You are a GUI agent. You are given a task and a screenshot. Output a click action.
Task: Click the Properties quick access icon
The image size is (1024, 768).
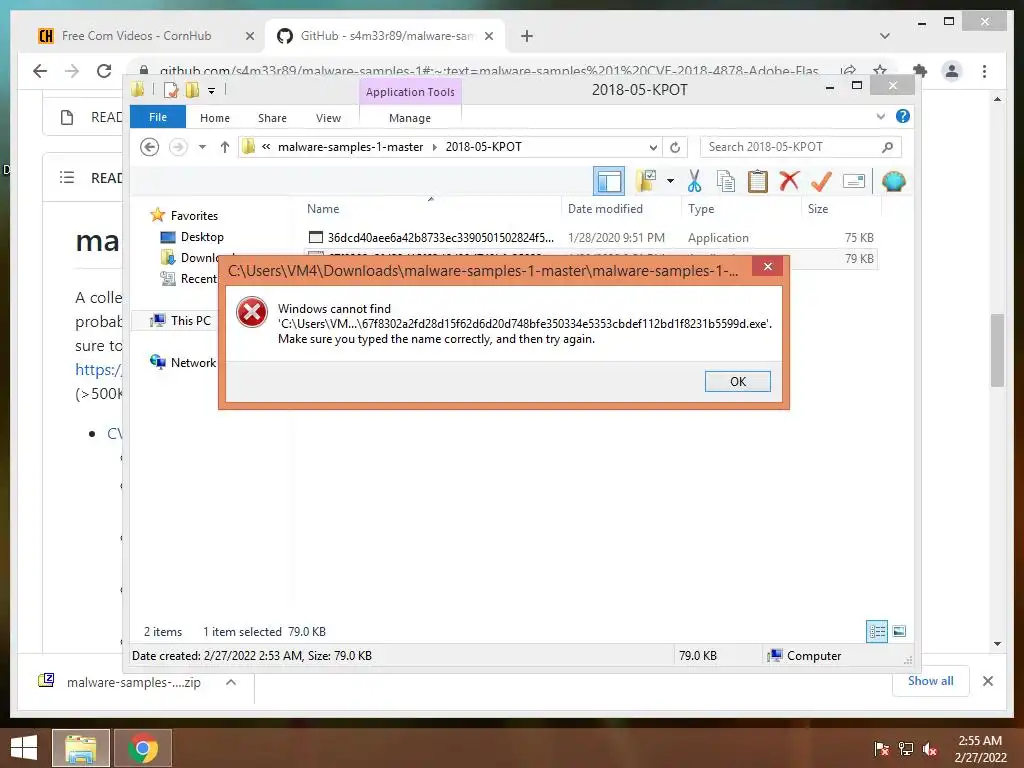click(170, 90)
